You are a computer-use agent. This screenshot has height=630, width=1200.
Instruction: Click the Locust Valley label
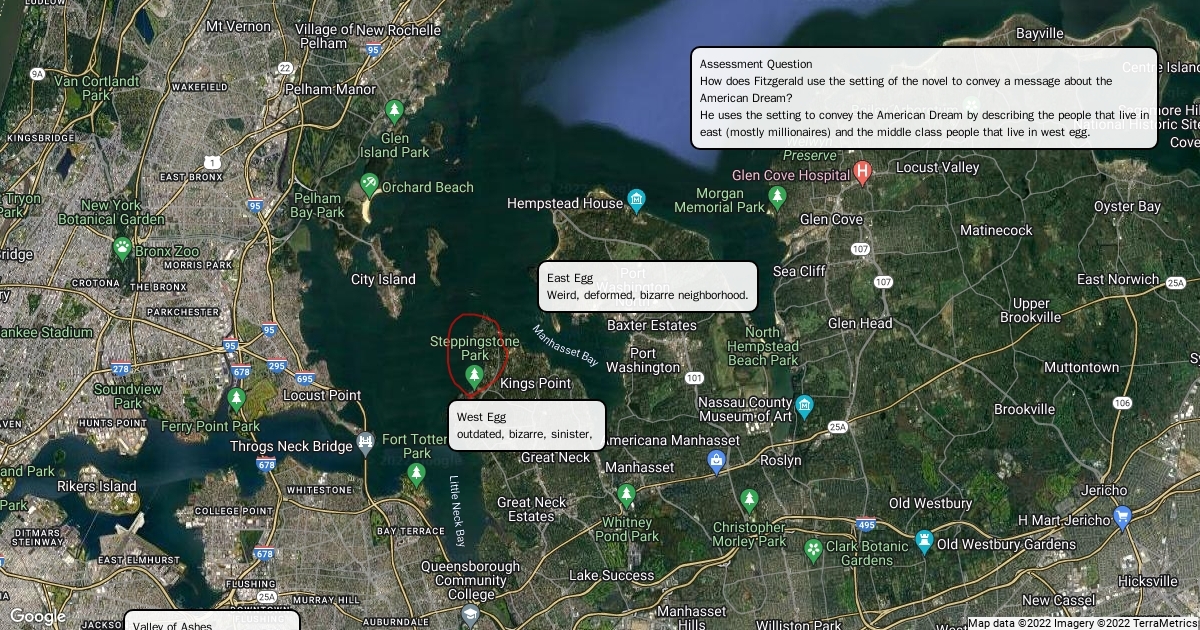[x=938, y=167]
